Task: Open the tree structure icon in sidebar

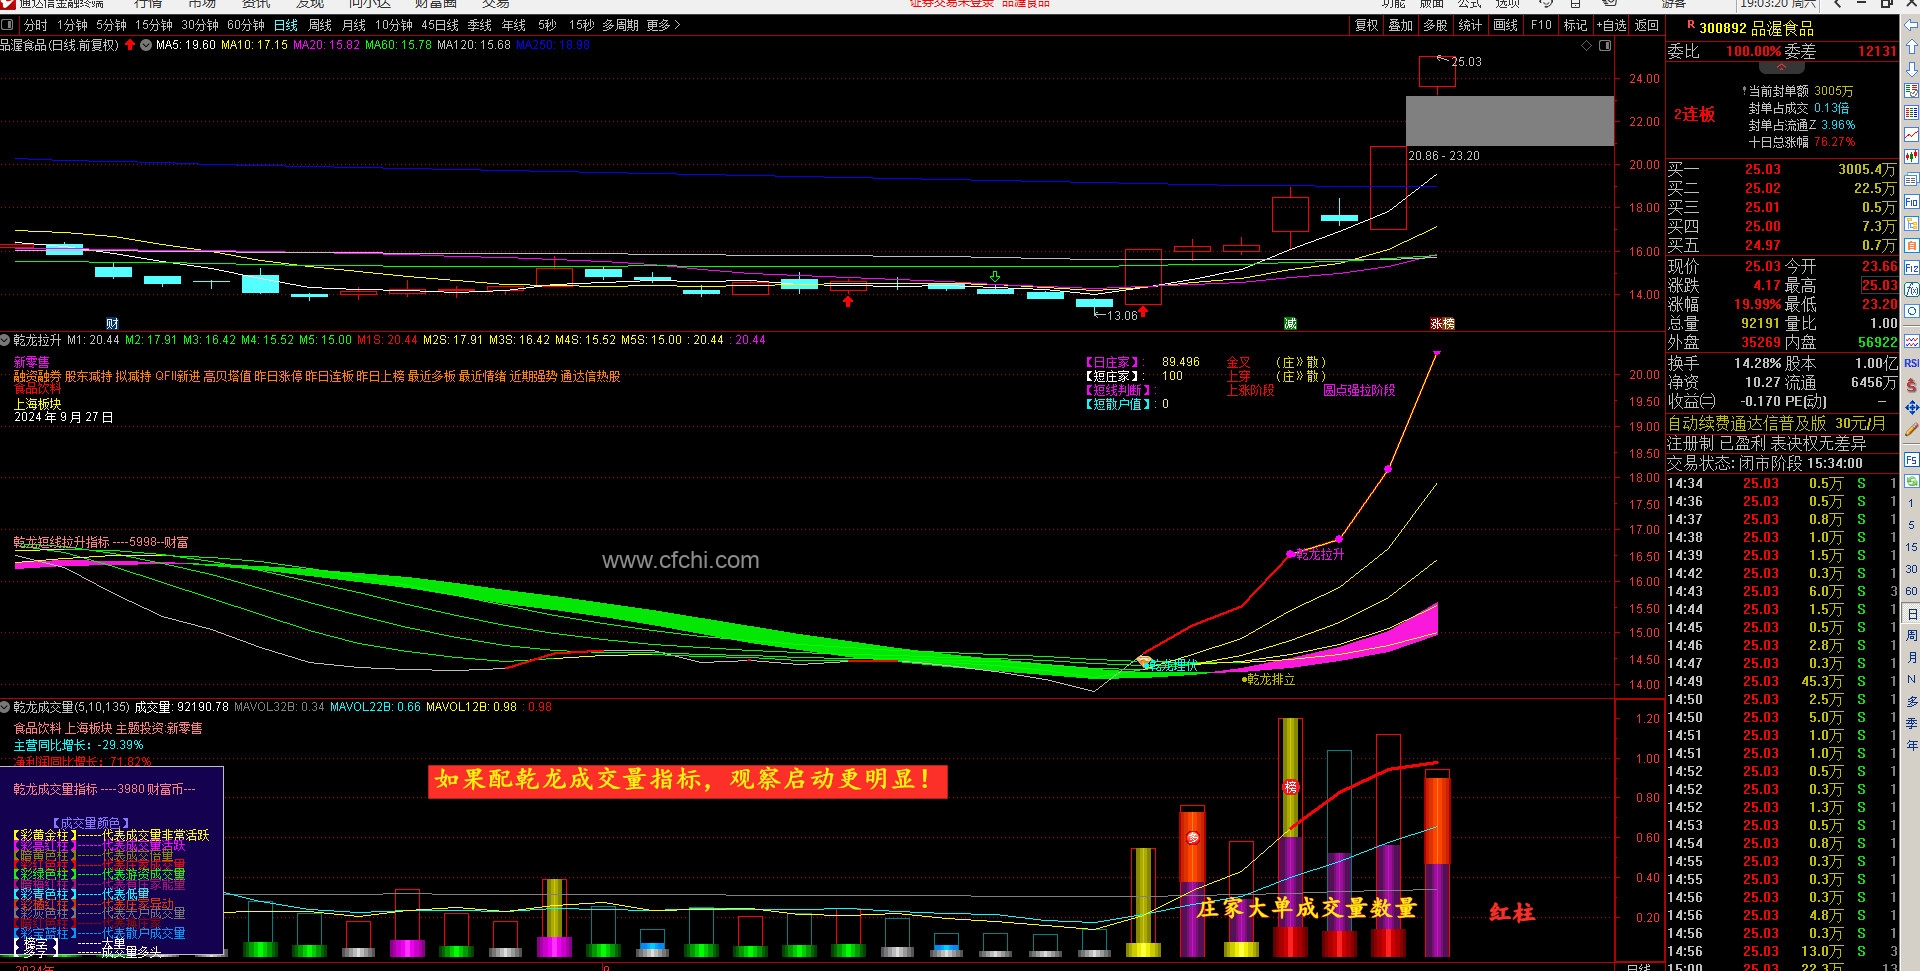Action: 1911,223
